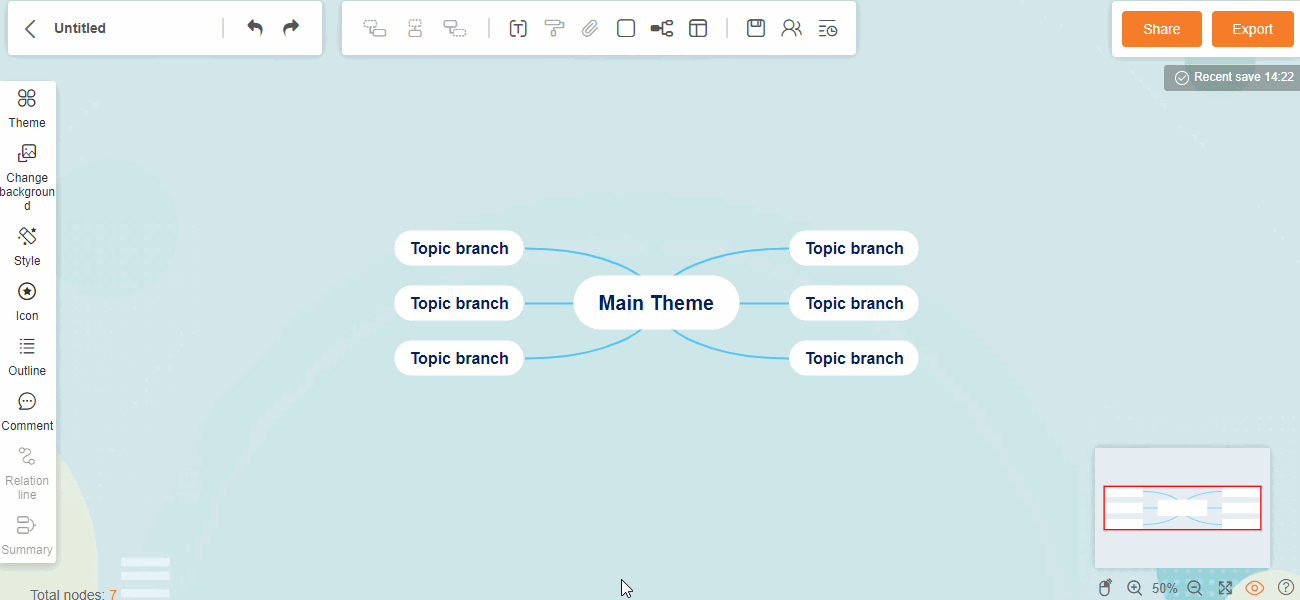Click the 50% zoom level value
This screenshot has height=600, width=1300.
tap(1164, 588)
